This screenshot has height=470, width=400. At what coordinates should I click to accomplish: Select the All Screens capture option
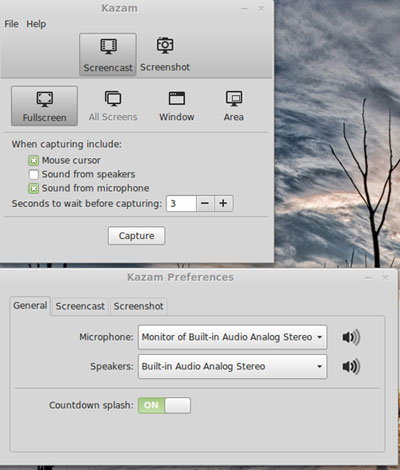[113, 106]
